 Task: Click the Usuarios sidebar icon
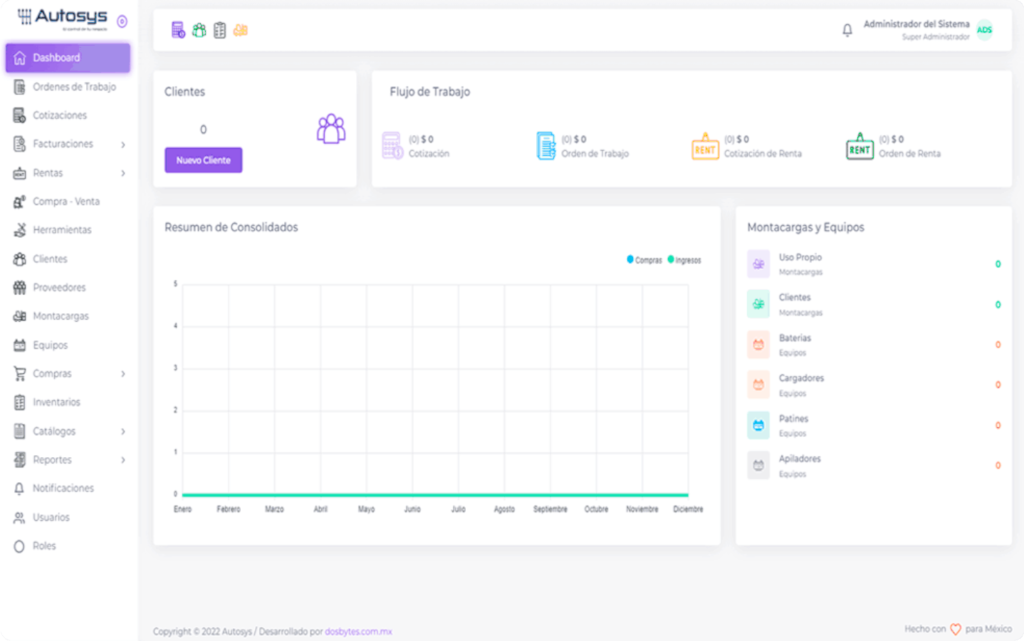(20, 518)
